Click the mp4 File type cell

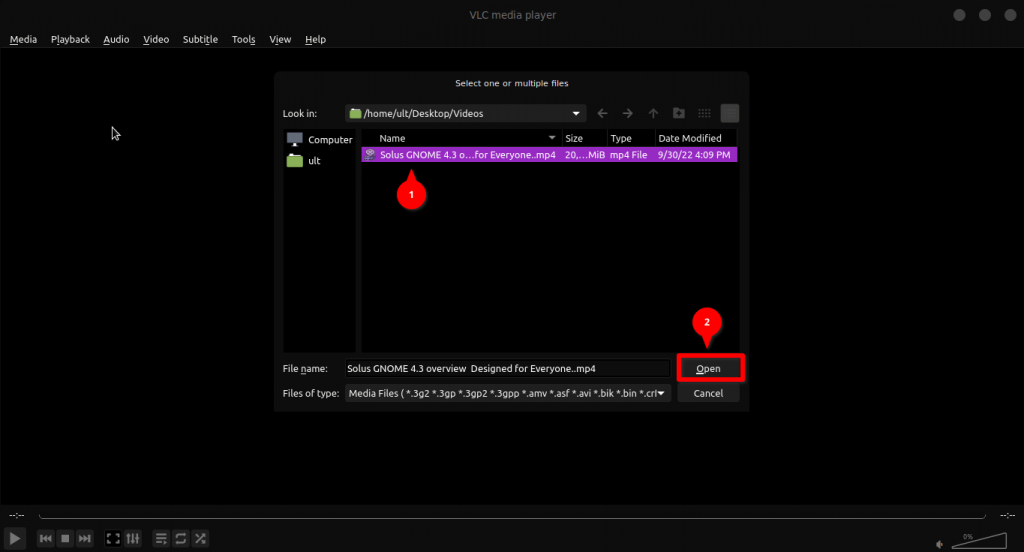(628, 155)
